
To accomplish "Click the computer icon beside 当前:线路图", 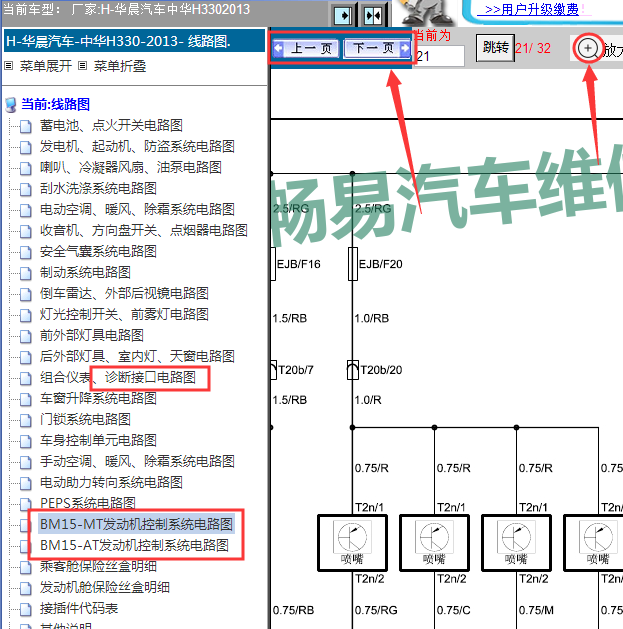I will click(x=11, y=105).
